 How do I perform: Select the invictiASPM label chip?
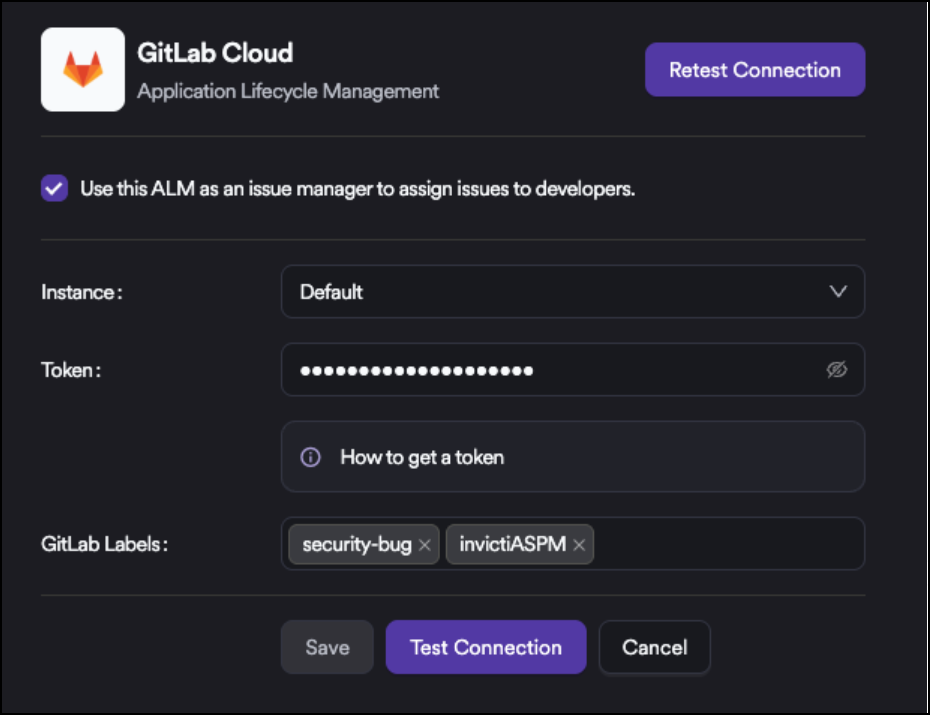512,545
